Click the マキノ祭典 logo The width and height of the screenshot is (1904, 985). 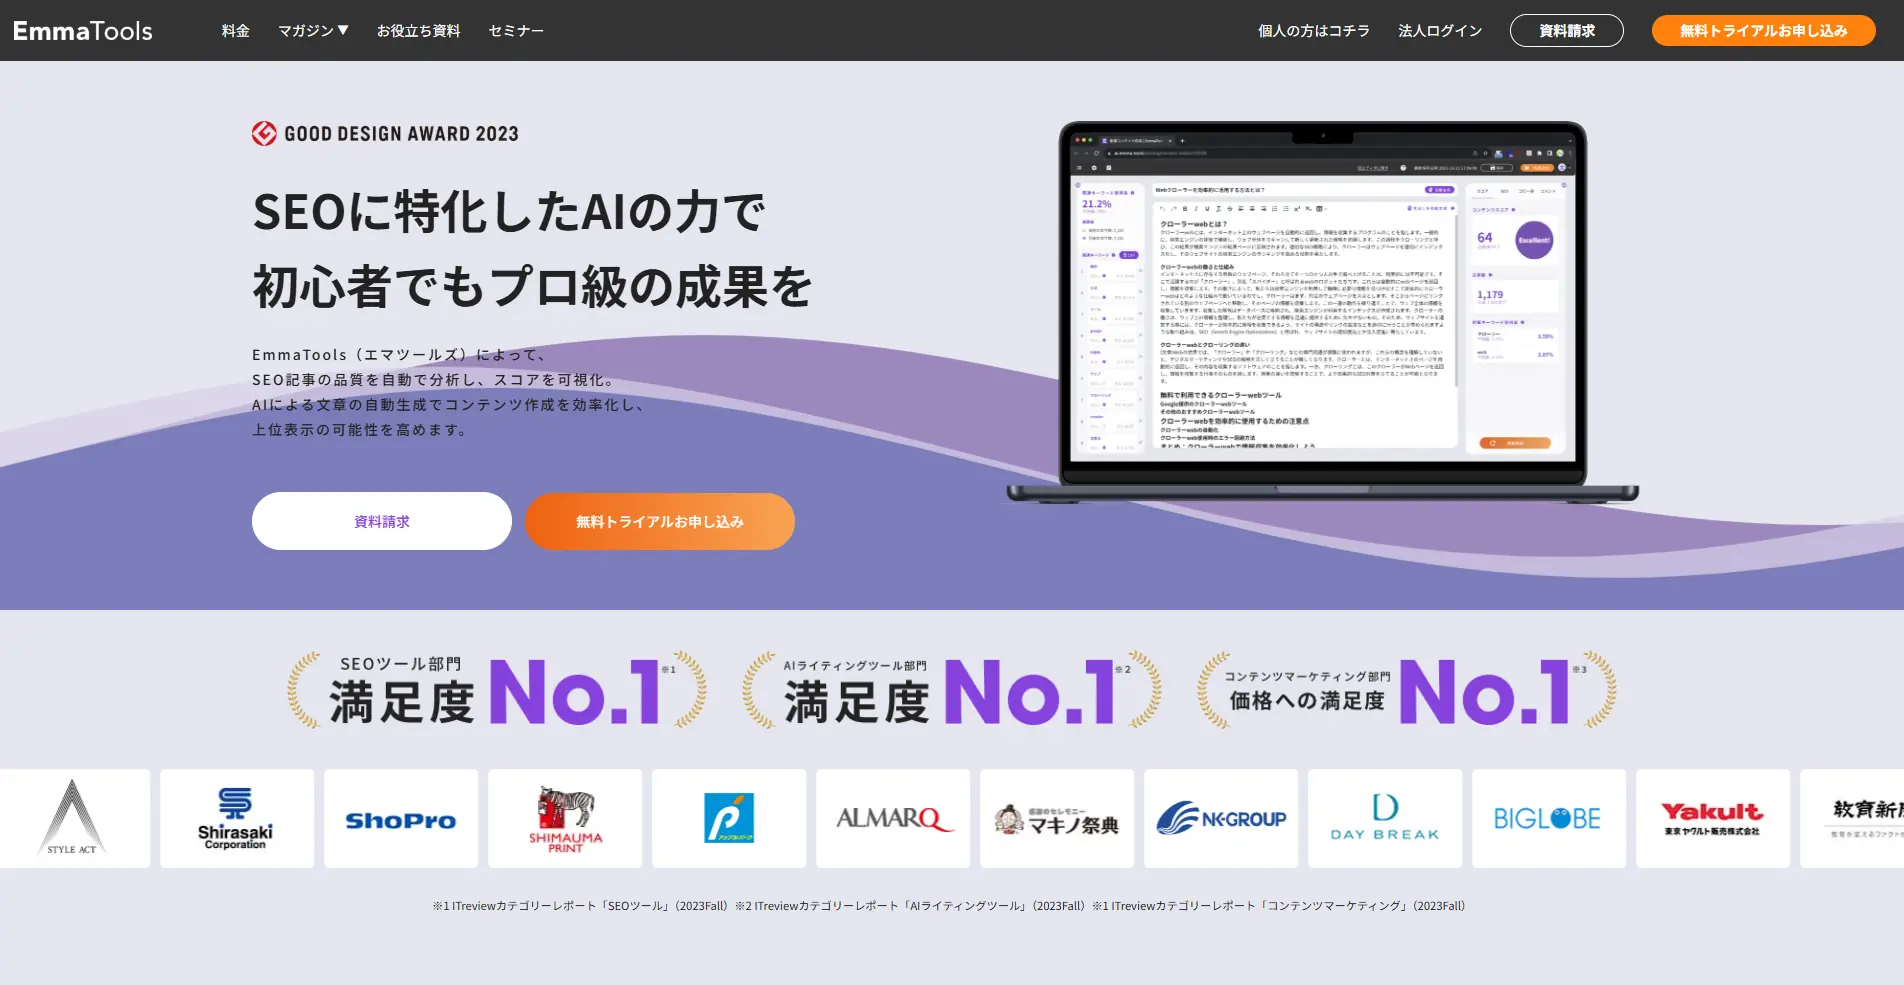tap(1057, 818)
